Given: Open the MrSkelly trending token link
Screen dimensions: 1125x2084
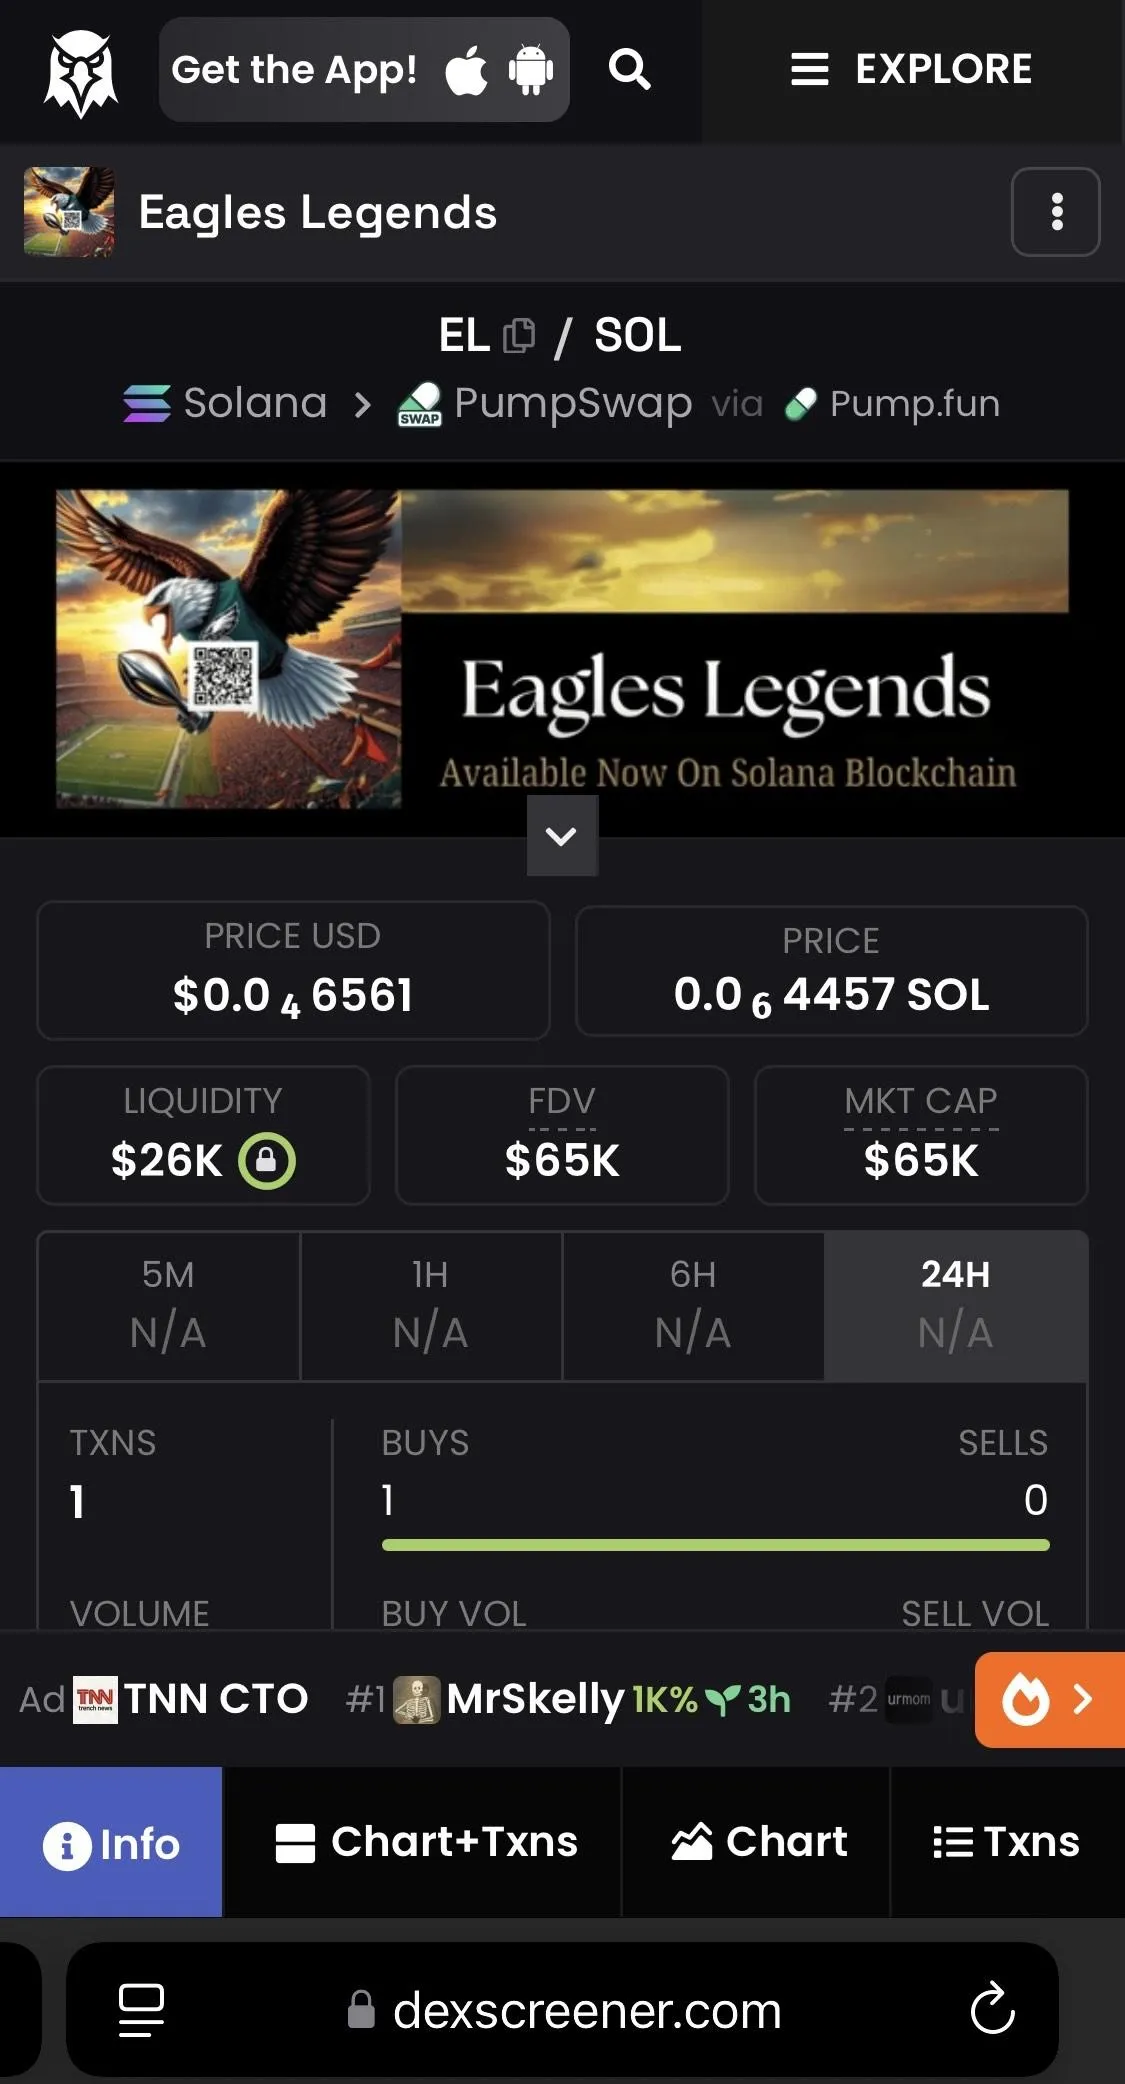Looking at the screenshot, I should 534,1699.
